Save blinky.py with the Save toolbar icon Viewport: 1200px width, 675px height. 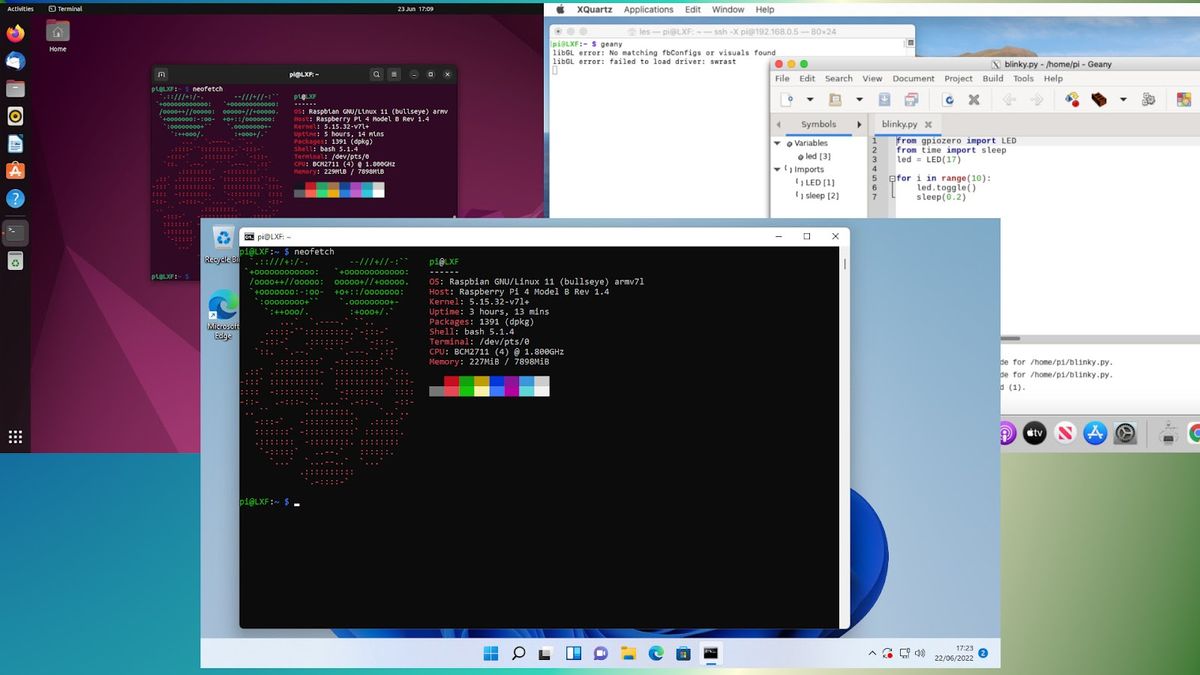(883, 98)
